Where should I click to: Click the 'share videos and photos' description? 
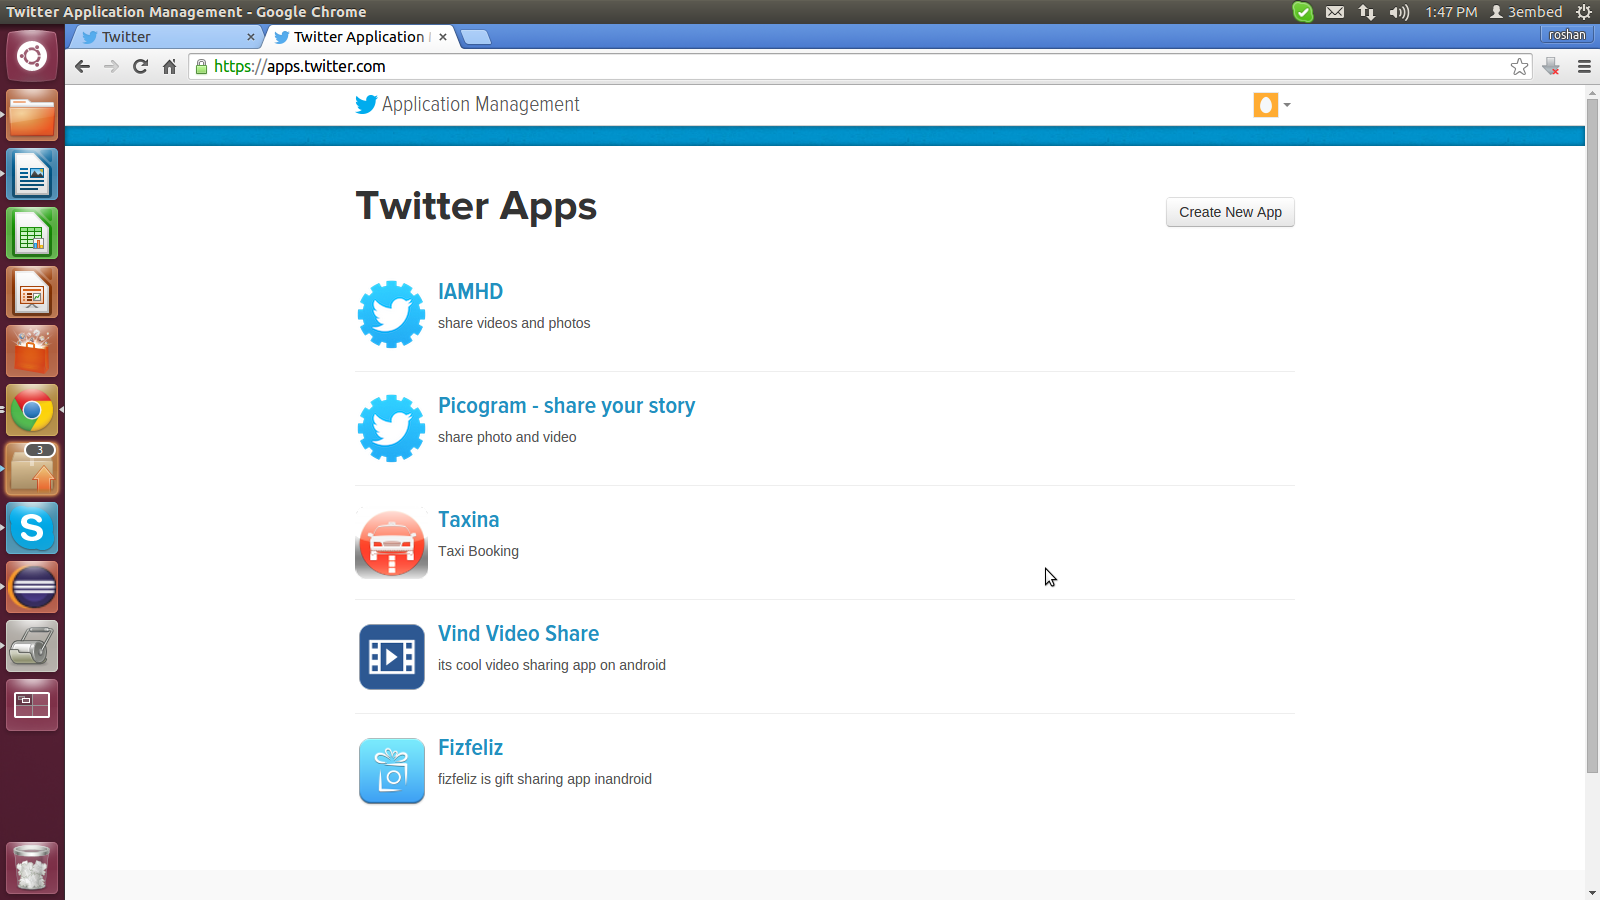pos(514,323)
